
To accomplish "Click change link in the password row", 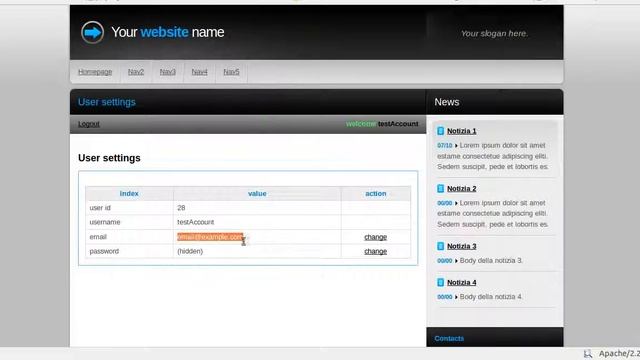I will (376, 251).
